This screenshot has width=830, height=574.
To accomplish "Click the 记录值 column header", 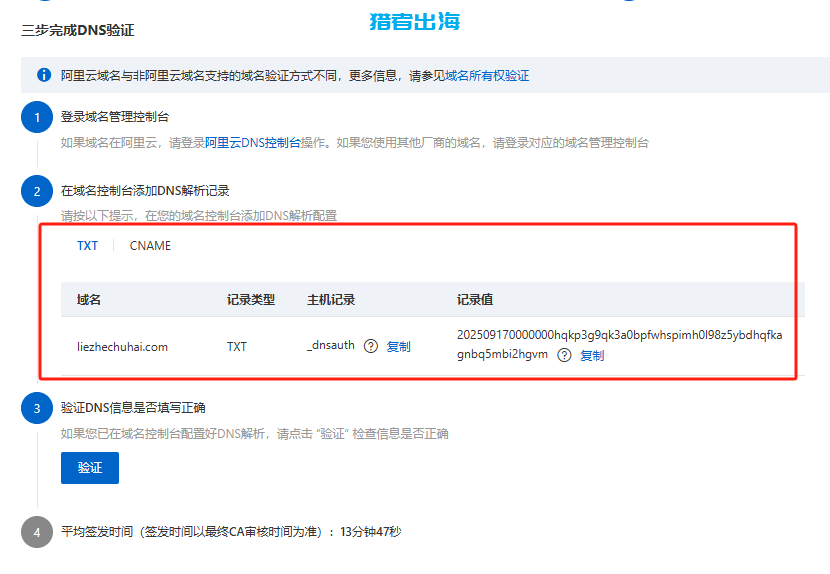I will click(475, 300).
